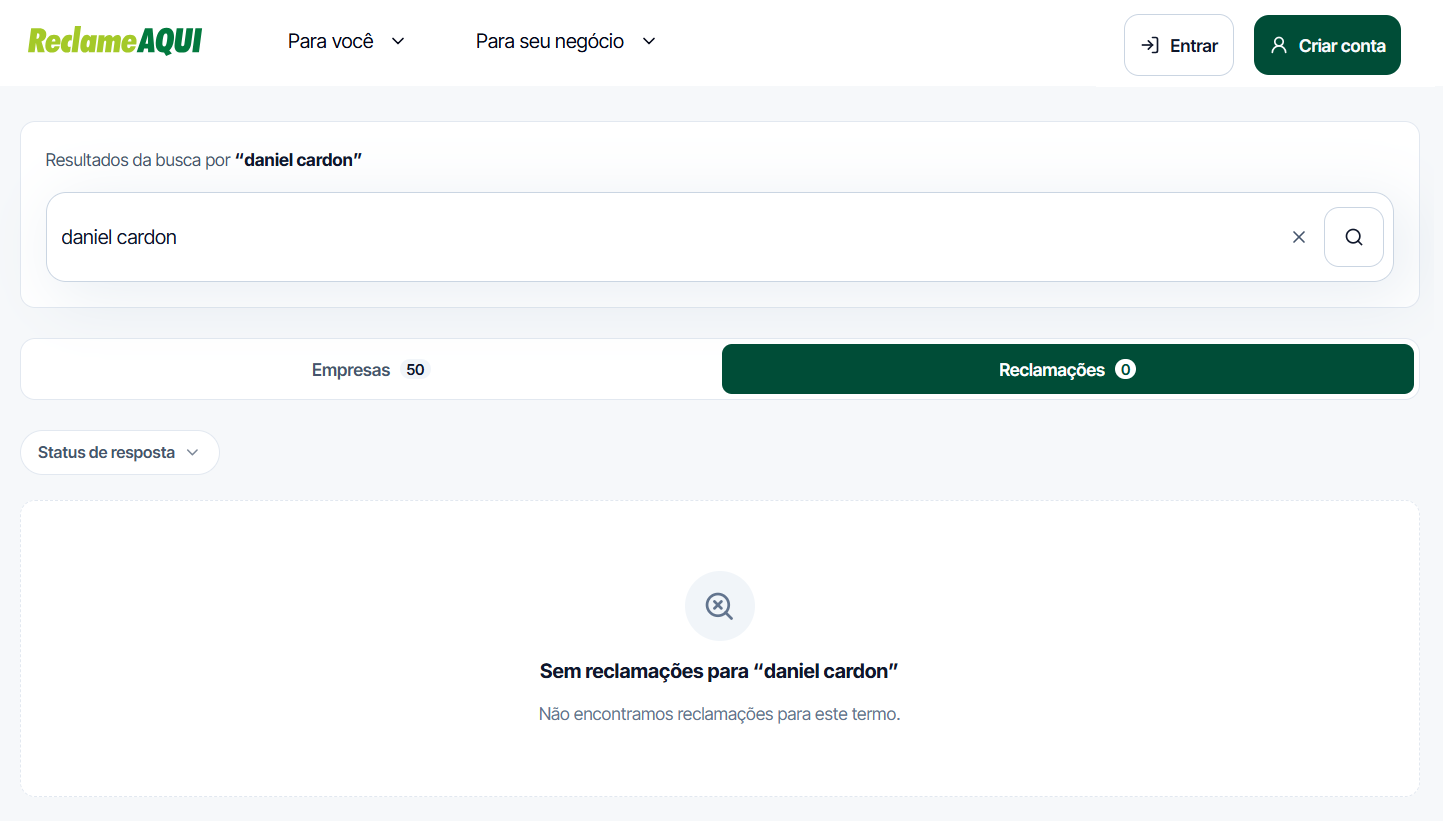Screen dimensions: 1443x821
Task: Click the chevron beside Para seu negócio
Action: click(648, 41)
